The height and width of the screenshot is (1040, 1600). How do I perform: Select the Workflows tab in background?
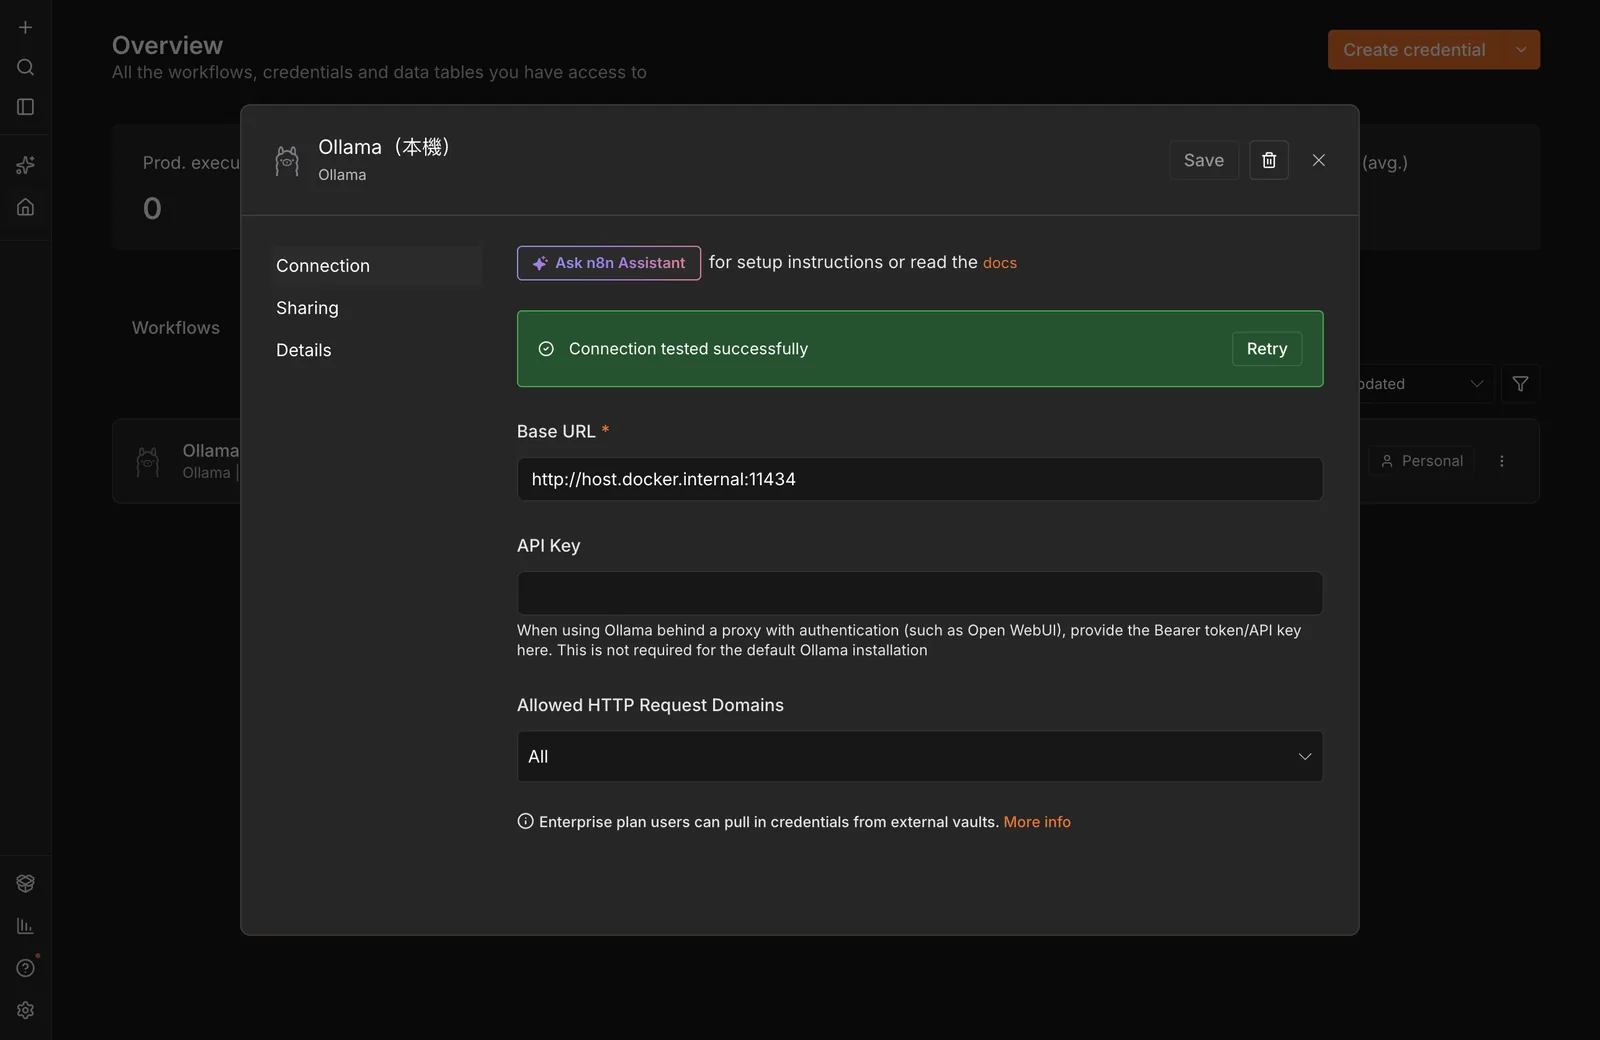coord(176,328)
